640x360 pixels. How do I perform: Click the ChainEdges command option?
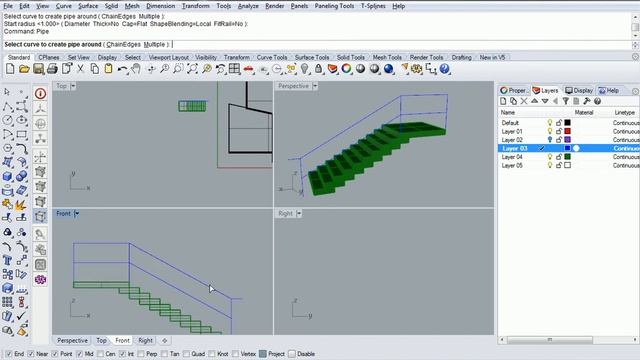click(123, 44)
